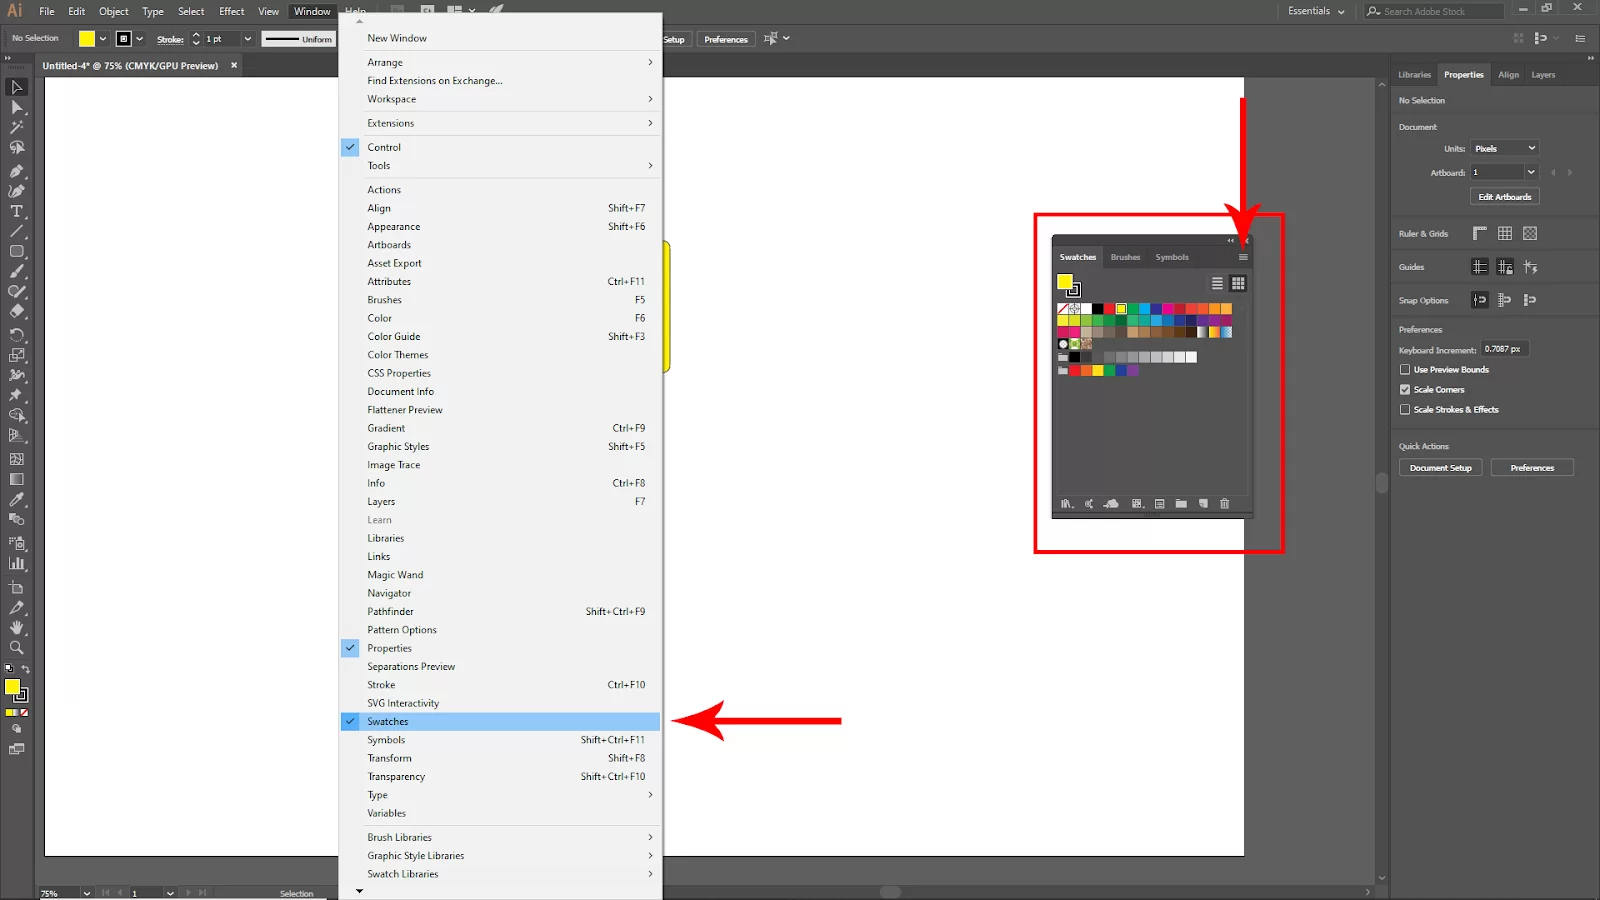Select the Paintbrush tool
The height and width of the screenshot is (900, 1600).
16,271
